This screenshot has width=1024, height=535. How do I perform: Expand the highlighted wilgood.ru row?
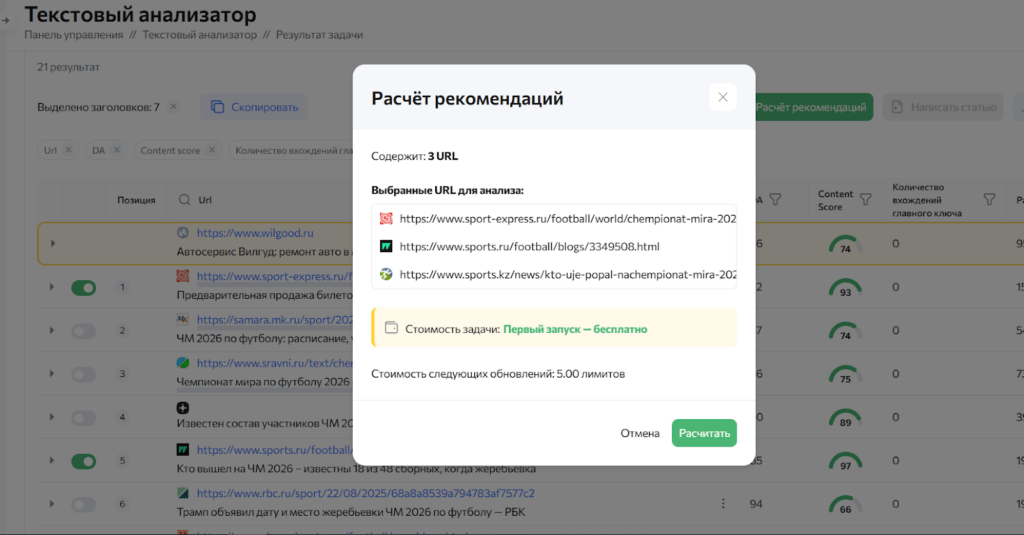click(x=52, y=243)
